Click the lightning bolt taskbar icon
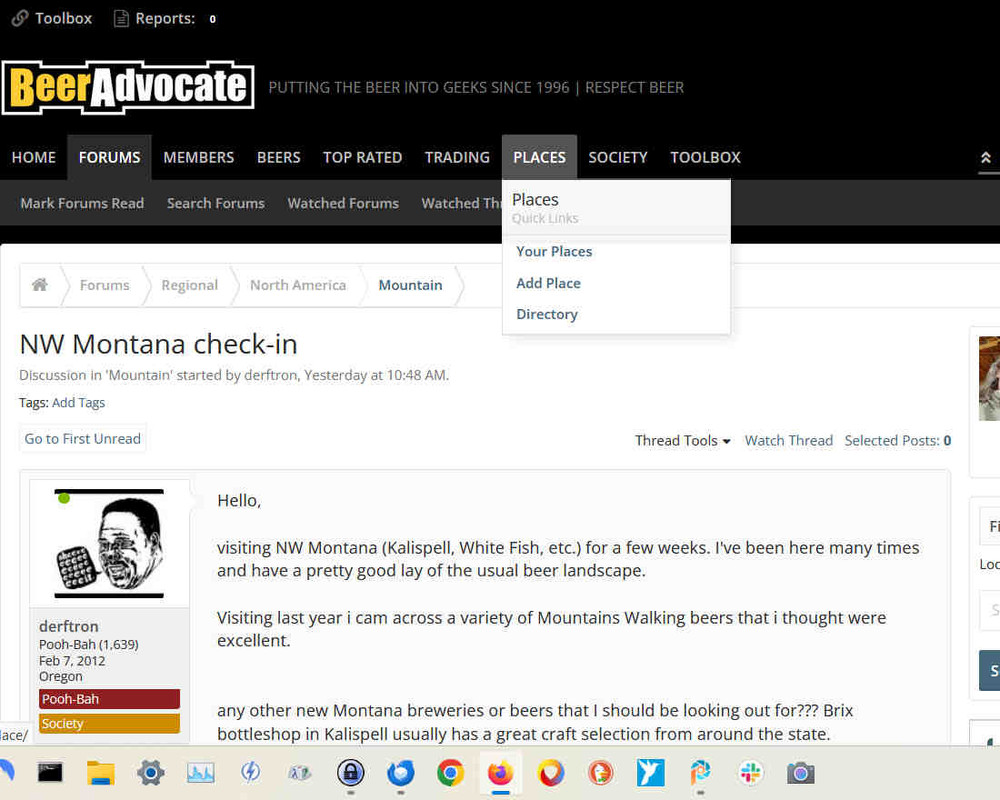Image resolution: width=1000 pixels, height=800 pixels. pos(250,773)
